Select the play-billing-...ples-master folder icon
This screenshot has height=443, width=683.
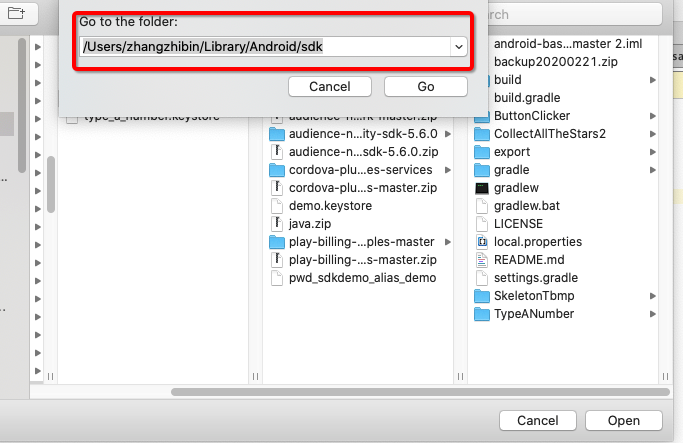pos(277,242)
